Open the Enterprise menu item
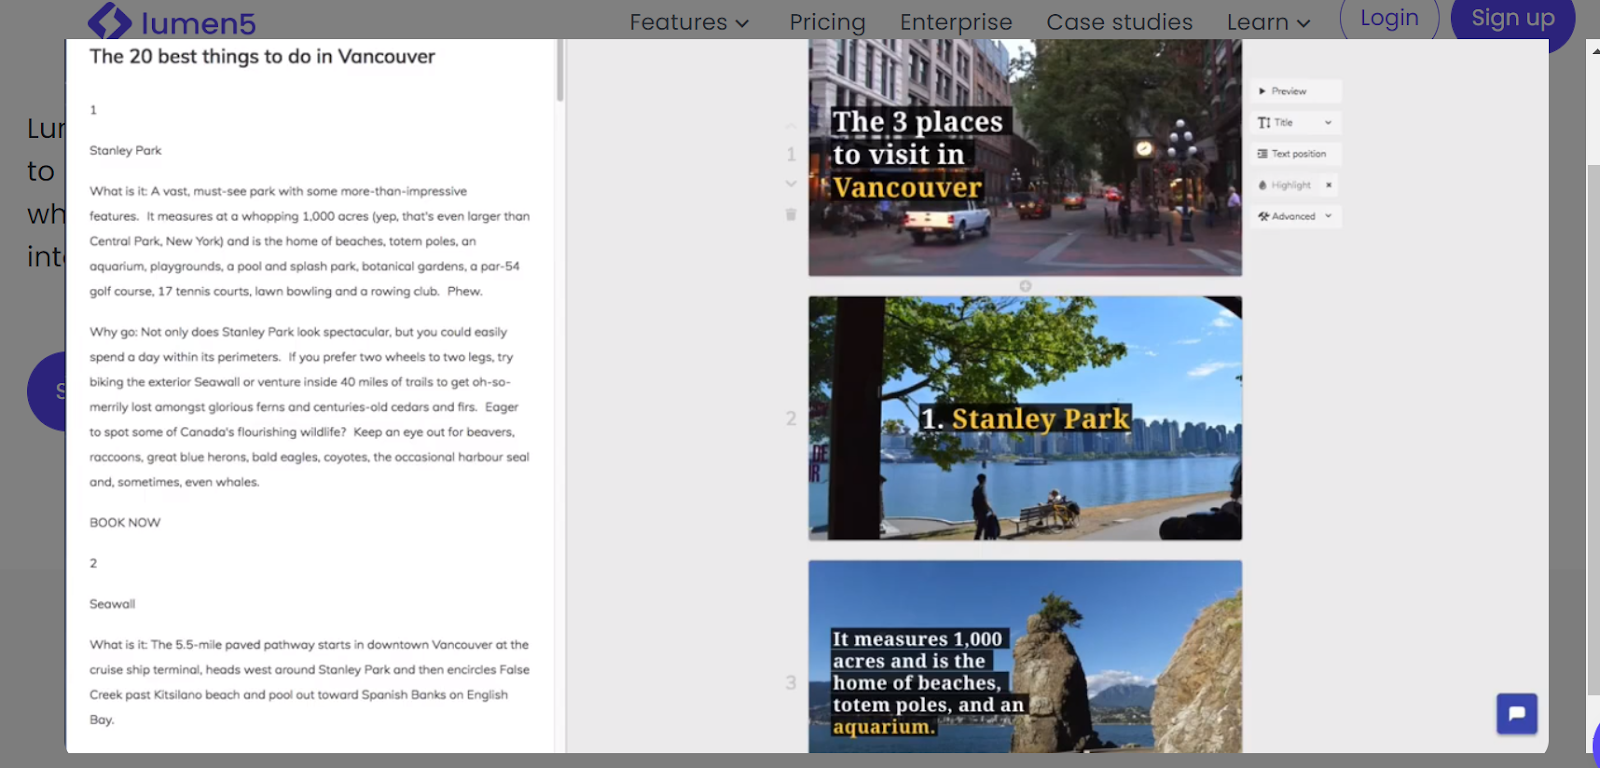 (956, 22)
